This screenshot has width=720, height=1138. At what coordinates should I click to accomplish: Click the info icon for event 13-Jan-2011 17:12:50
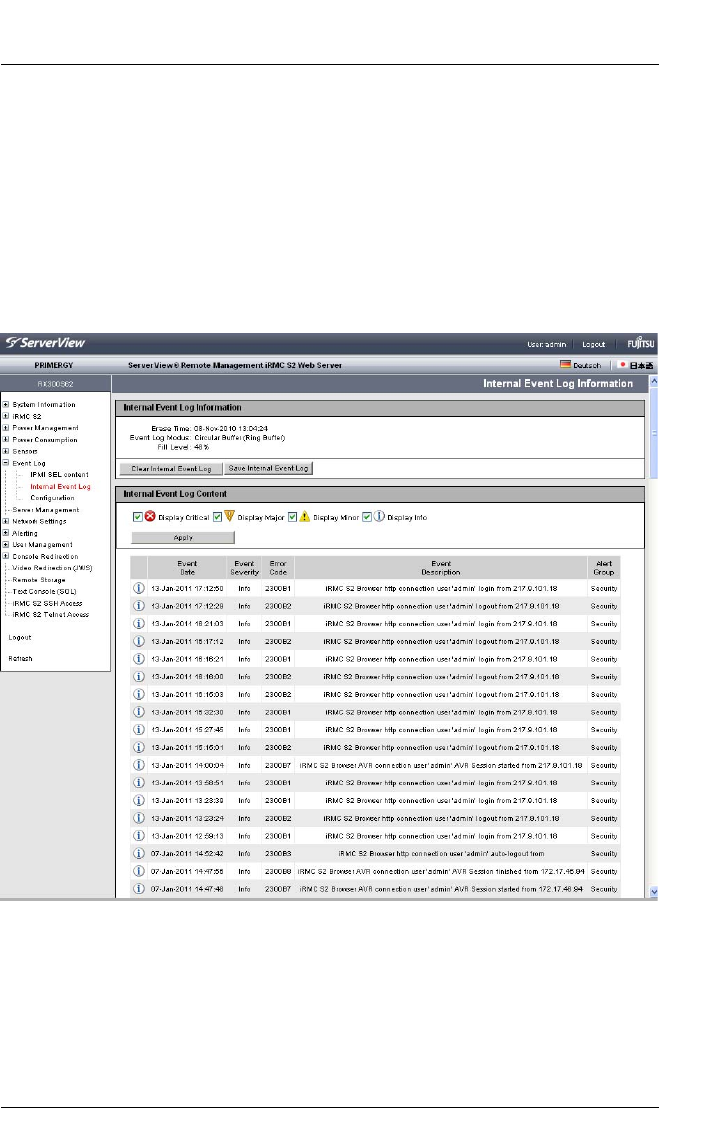[139, 588]
